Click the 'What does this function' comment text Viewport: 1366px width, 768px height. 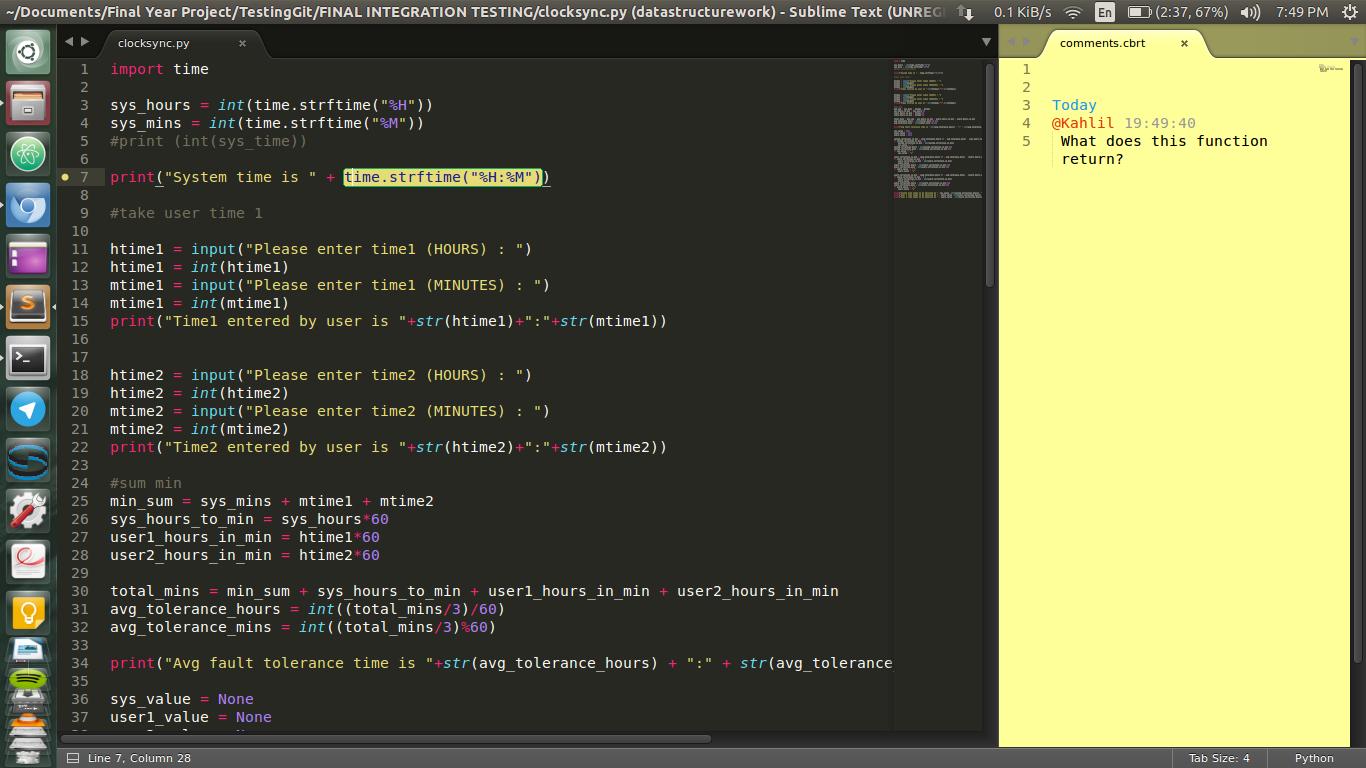coord(1164,141)
